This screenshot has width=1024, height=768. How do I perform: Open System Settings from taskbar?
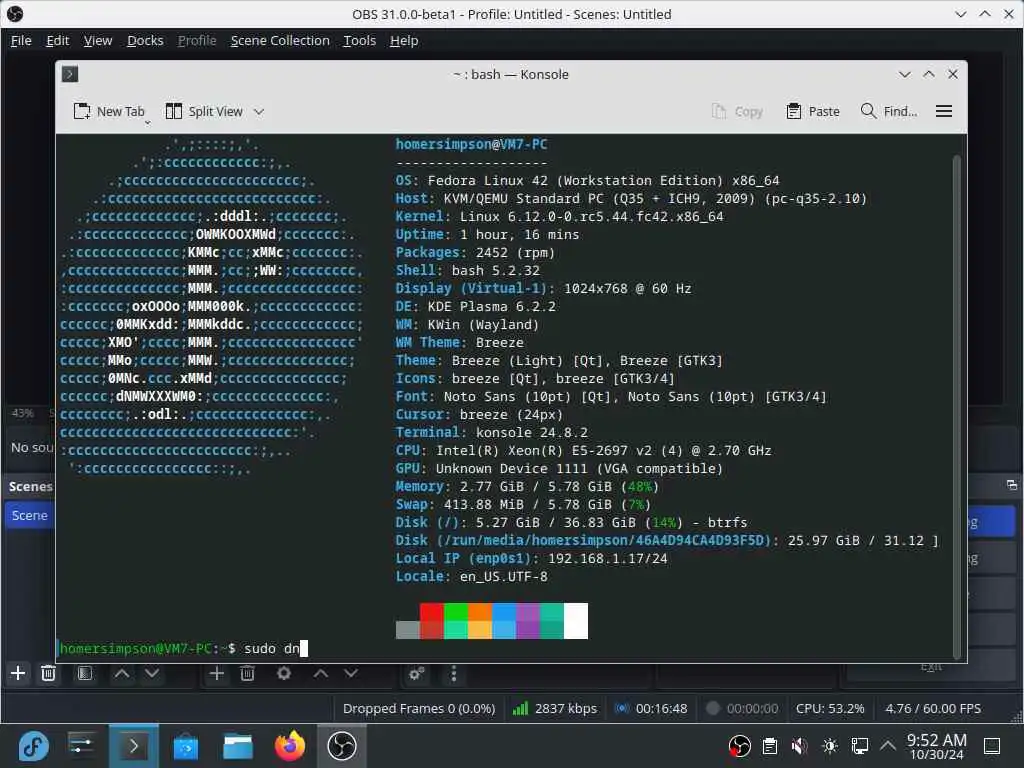82,746
